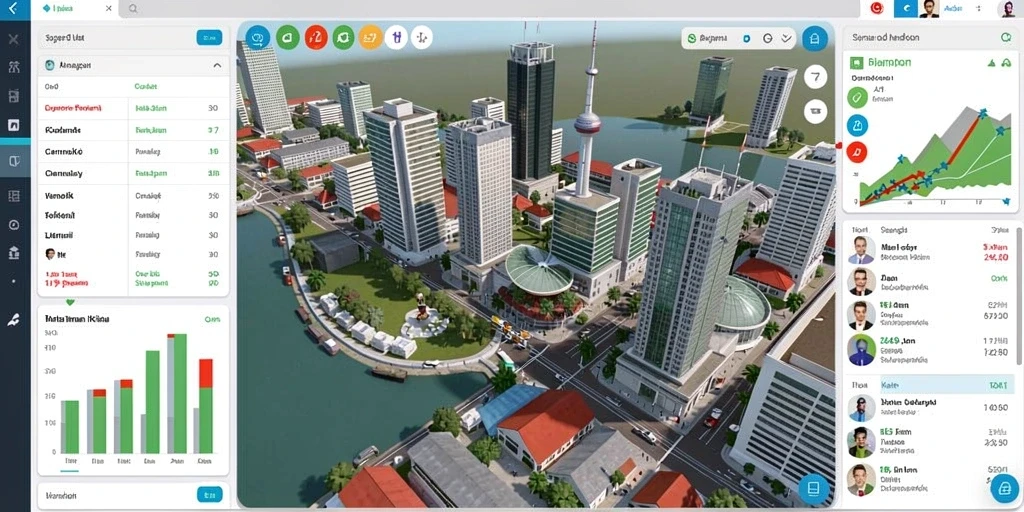Open the people icon in dark sidebar
Image resolution: width=1024 pixels, height=512 pixels.
pyautogui.click(x=14, y=67)
